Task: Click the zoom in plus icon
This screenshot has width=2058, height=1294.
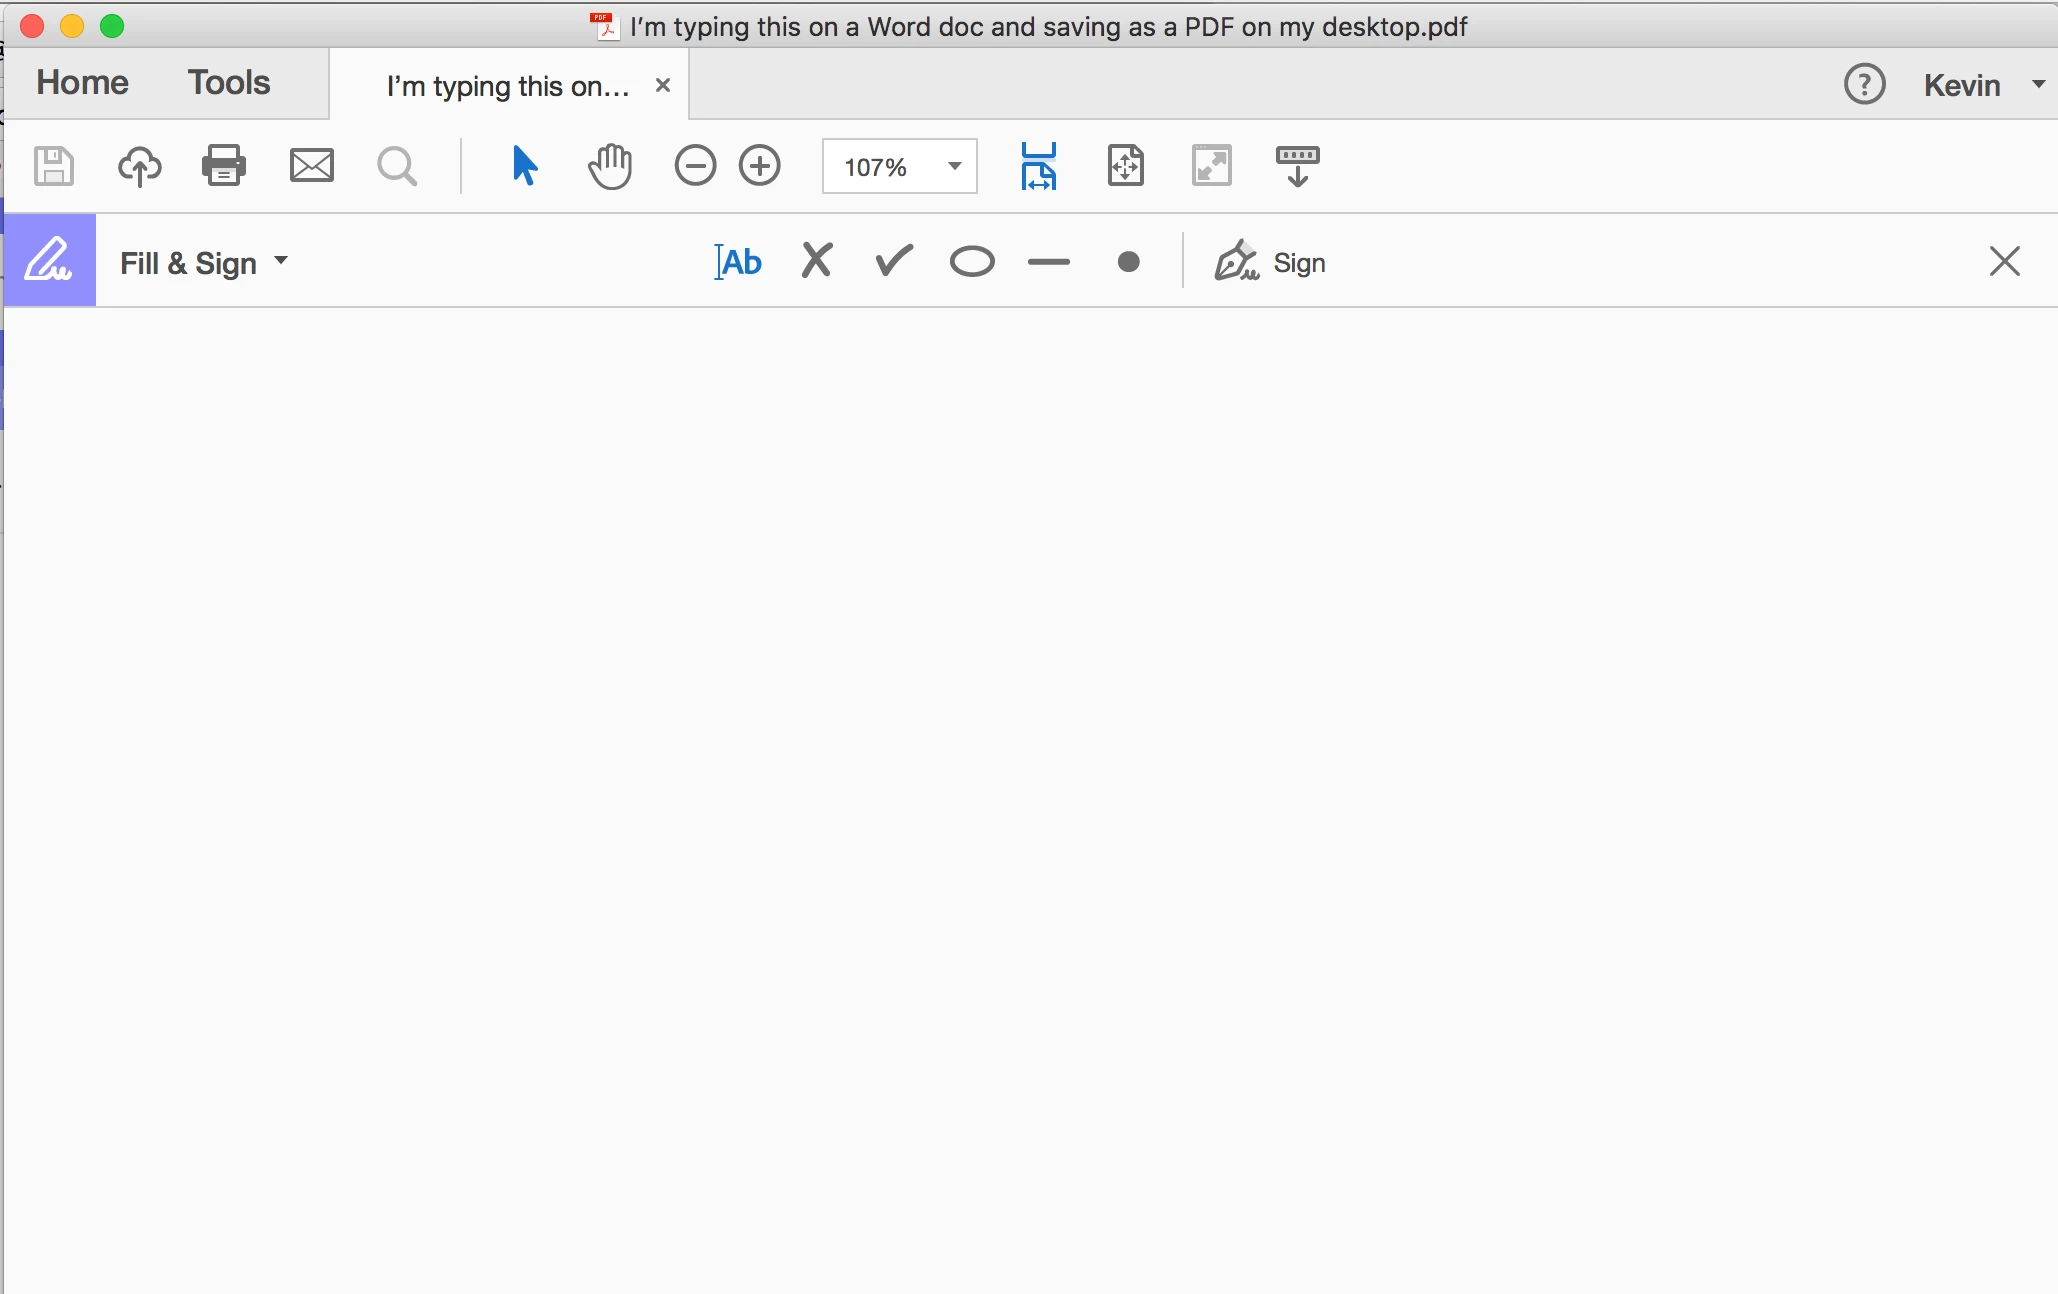Action: 760,166
